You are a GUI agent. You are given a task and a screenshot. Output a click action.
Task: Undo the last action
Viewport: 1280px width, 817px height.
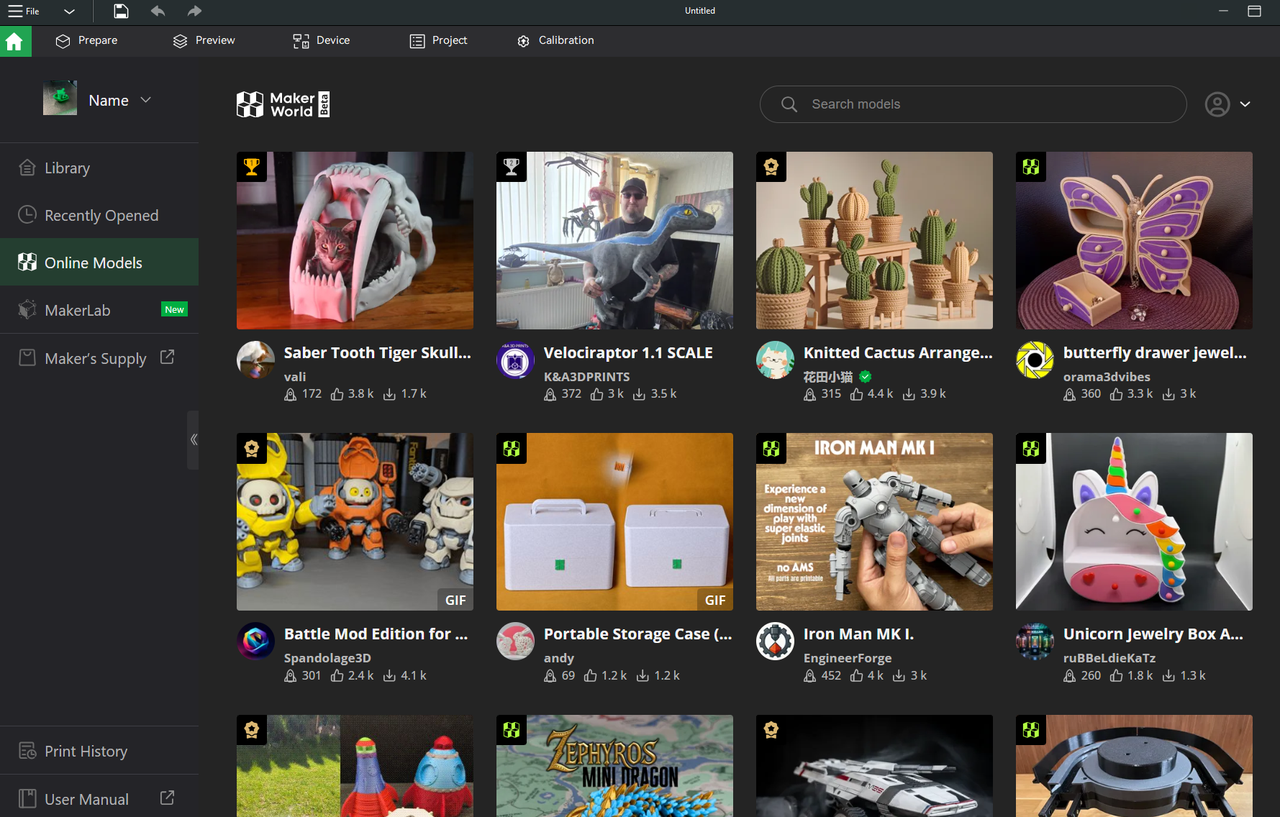[x=158, y=11]
